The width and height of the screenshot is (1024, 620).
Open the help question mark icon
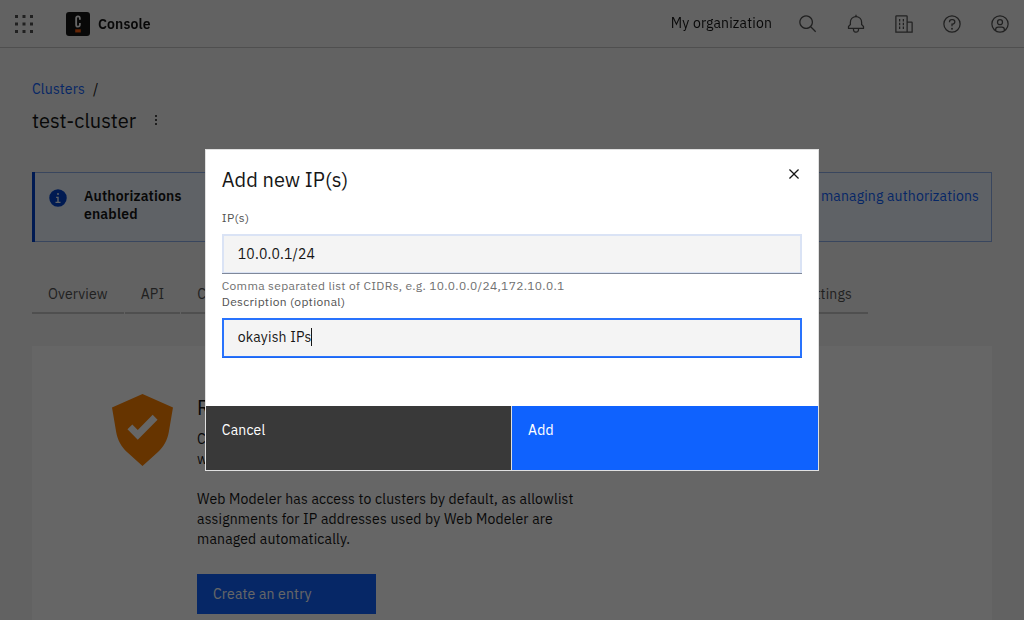(951, 23)
